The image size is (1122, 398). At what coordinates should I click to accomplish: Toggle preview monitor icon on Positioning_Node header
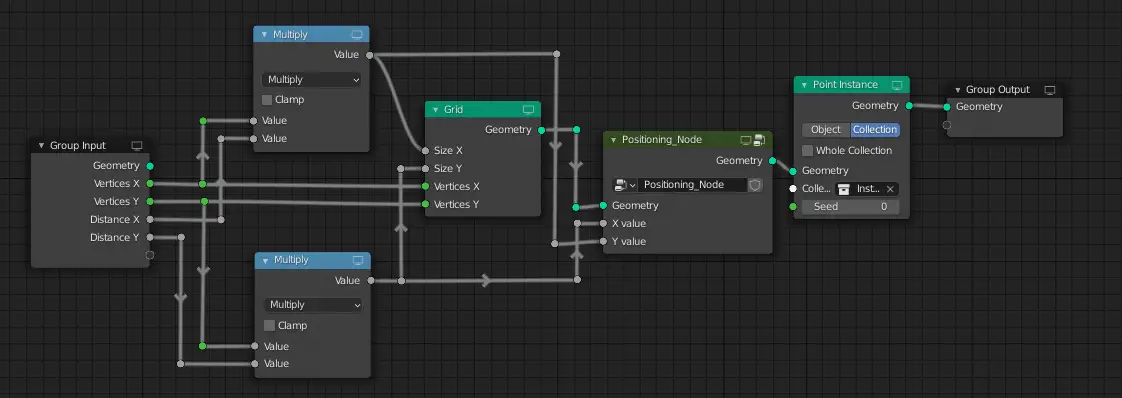point(746,140)
